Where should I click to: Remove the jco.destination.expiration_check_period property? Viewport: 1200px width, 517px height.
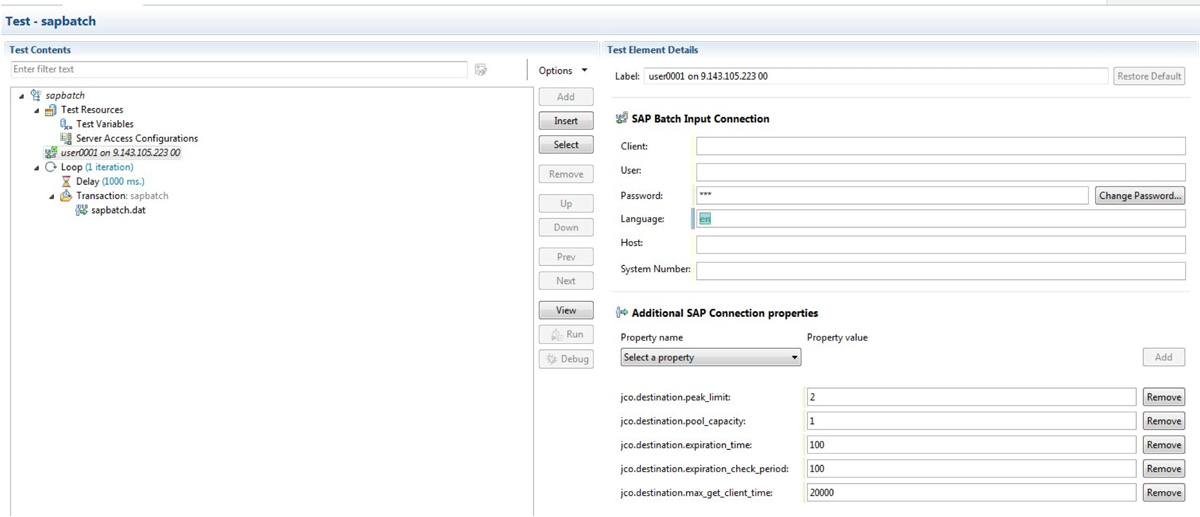coord(1164,469)
